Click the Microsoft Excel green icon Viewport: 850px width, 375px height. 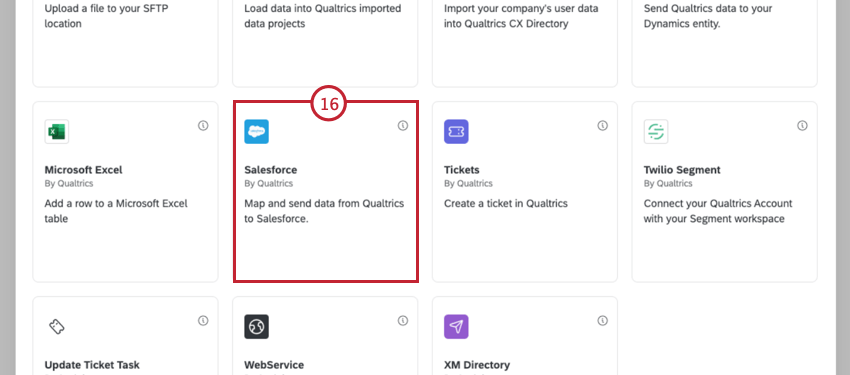coord(57,132)
